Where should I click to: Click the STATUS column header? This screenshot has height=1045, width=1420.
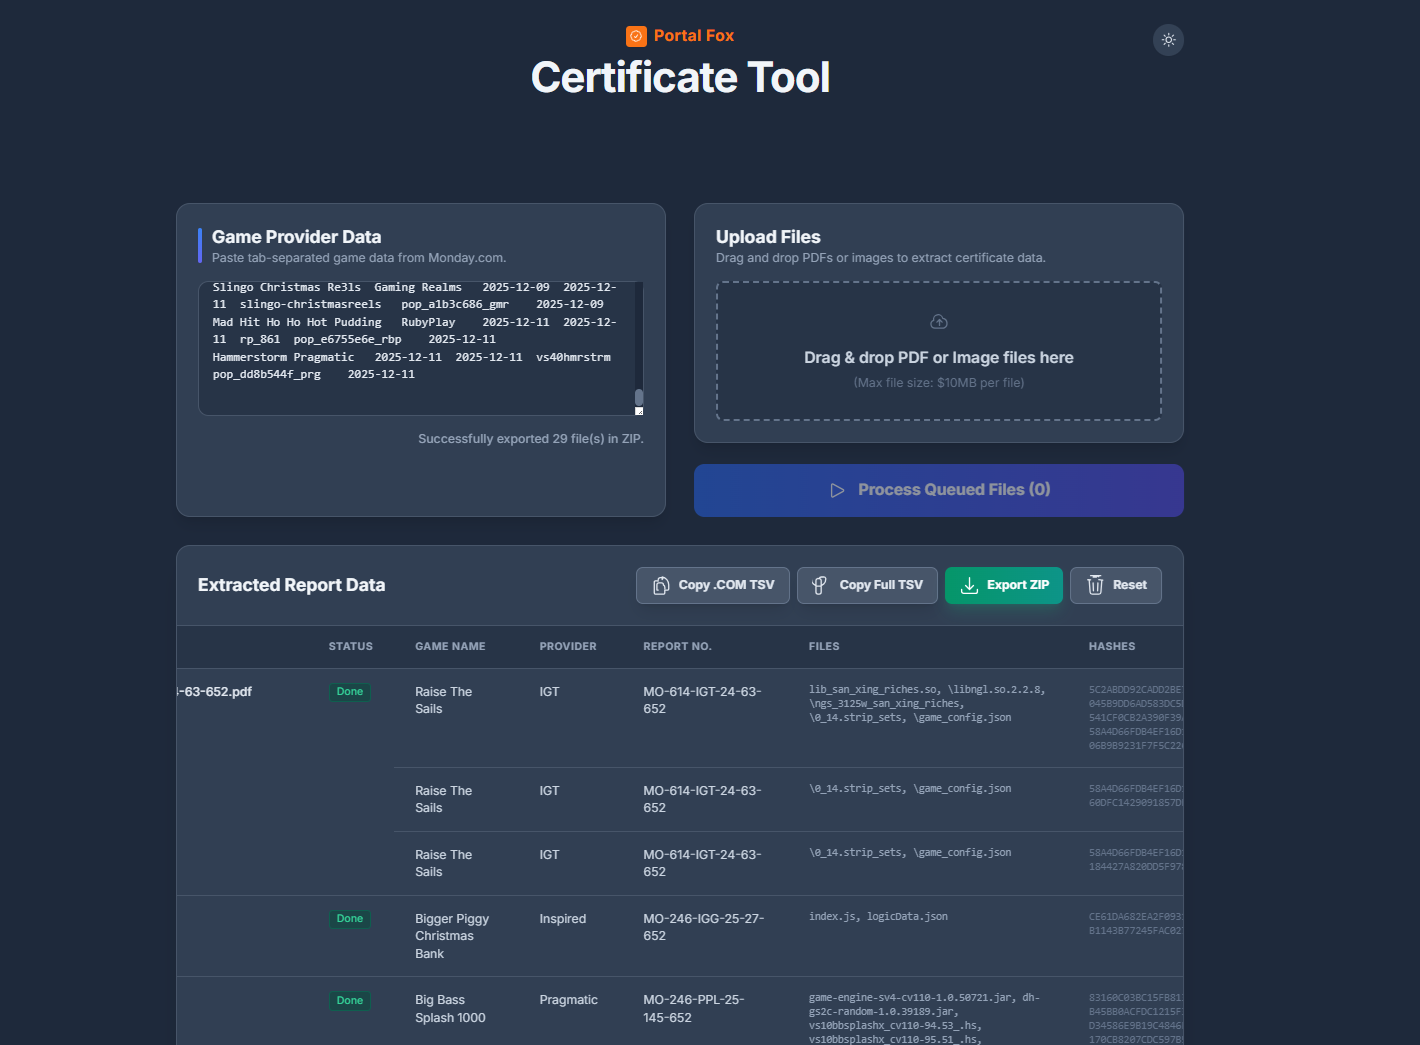point(351,647)
